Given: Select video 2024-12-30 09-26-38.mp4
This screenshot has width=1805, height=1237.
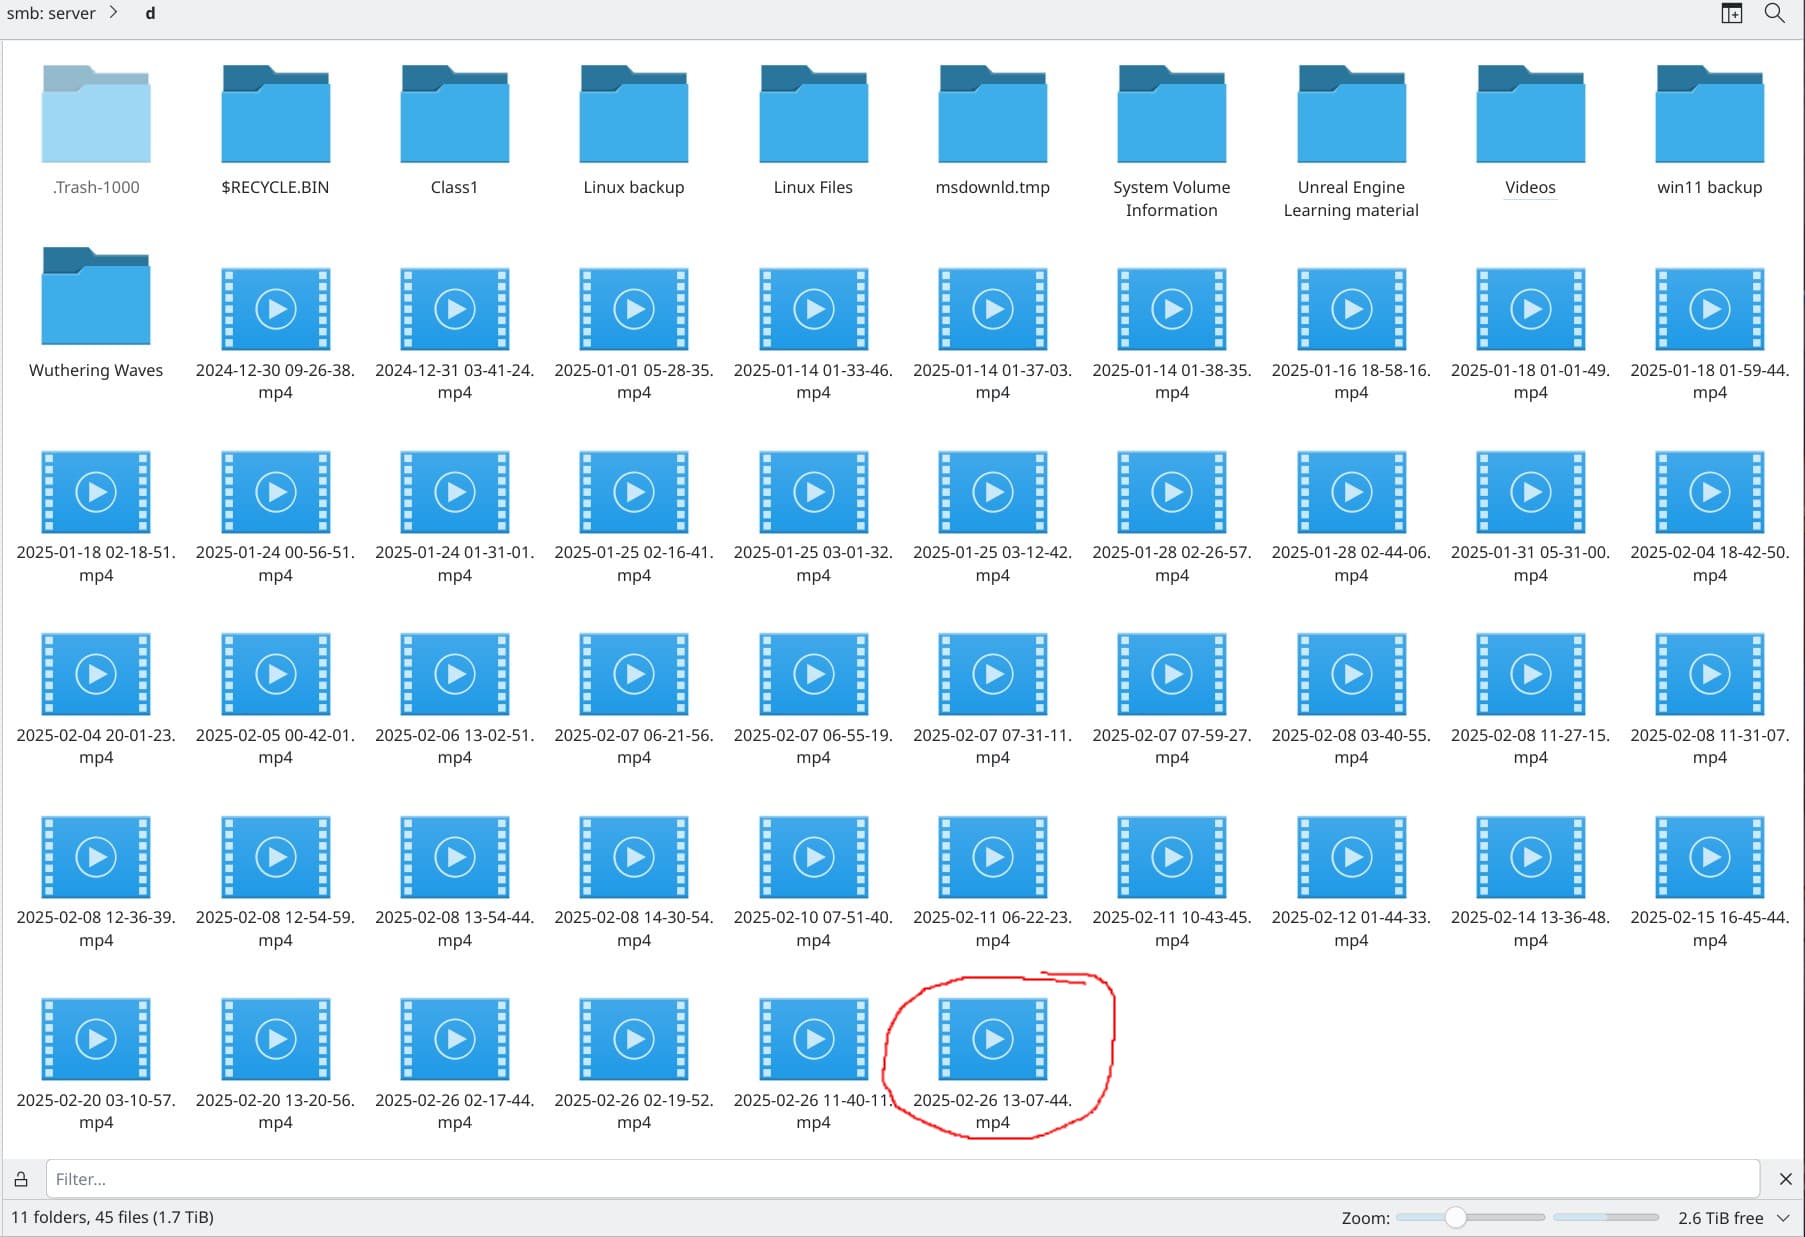Looking at the screenshot, I should (x=275, y=310).
